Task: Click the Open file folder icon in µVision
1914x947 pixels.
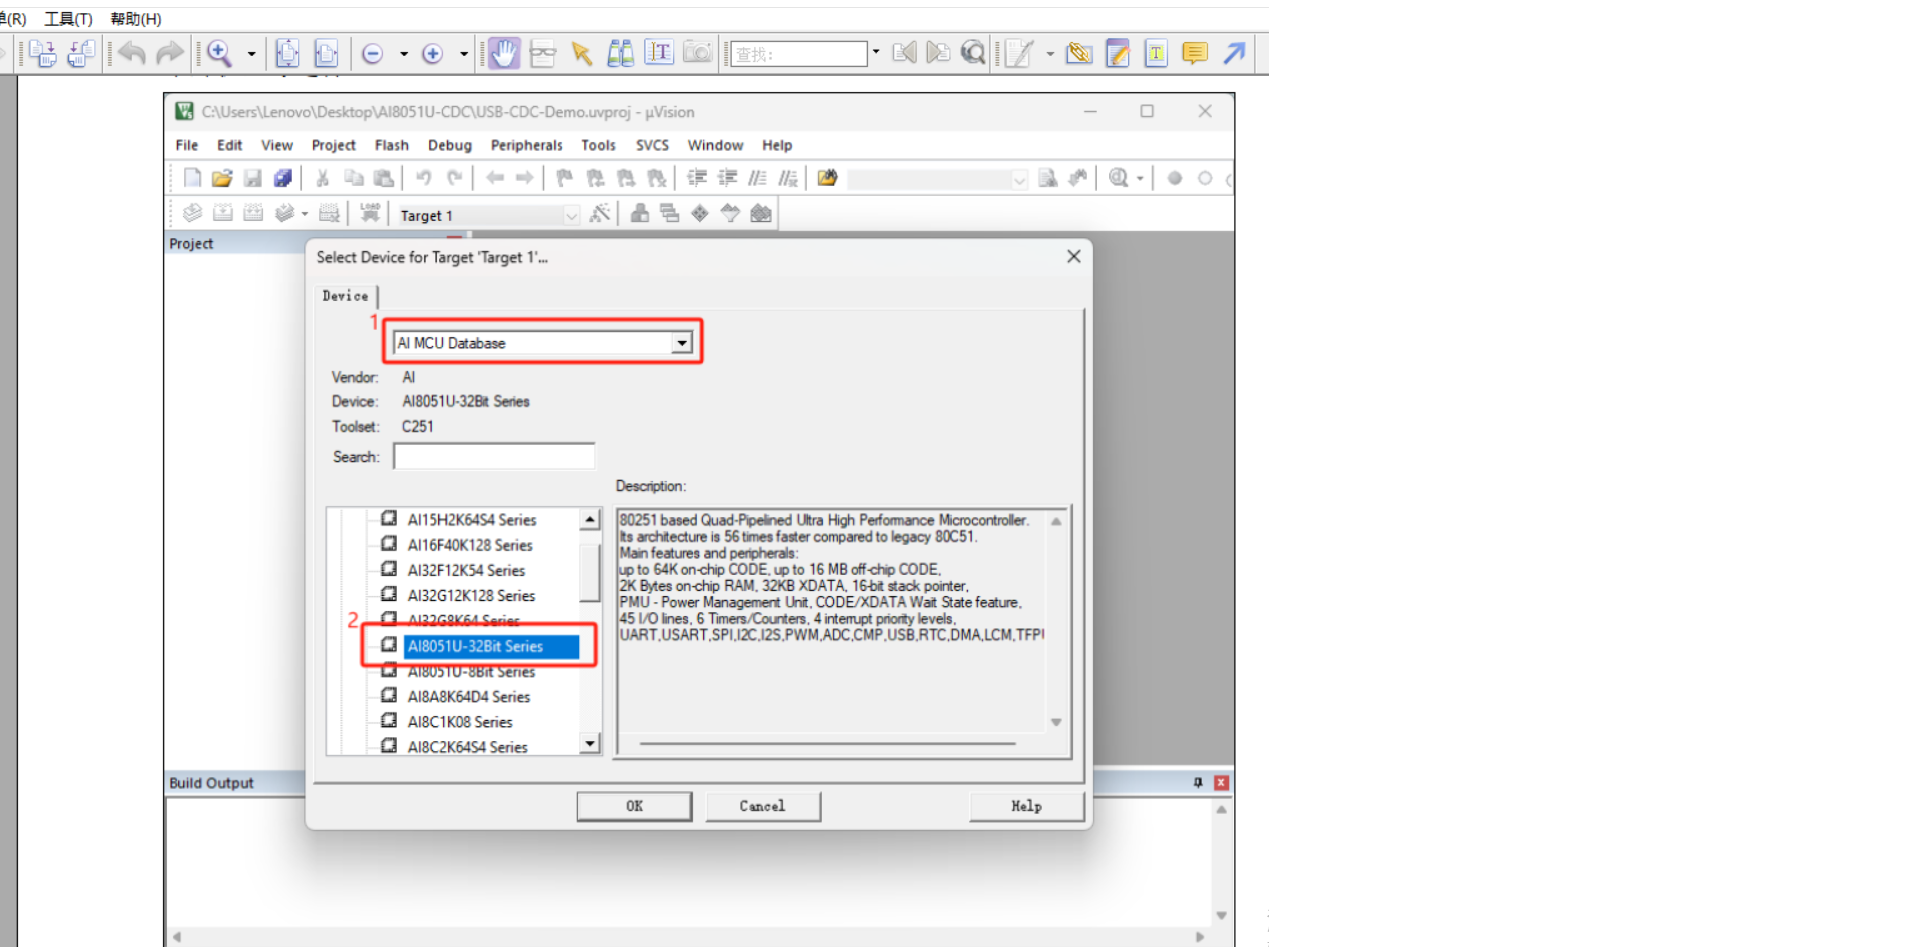Action: click(x=222, y=178)
